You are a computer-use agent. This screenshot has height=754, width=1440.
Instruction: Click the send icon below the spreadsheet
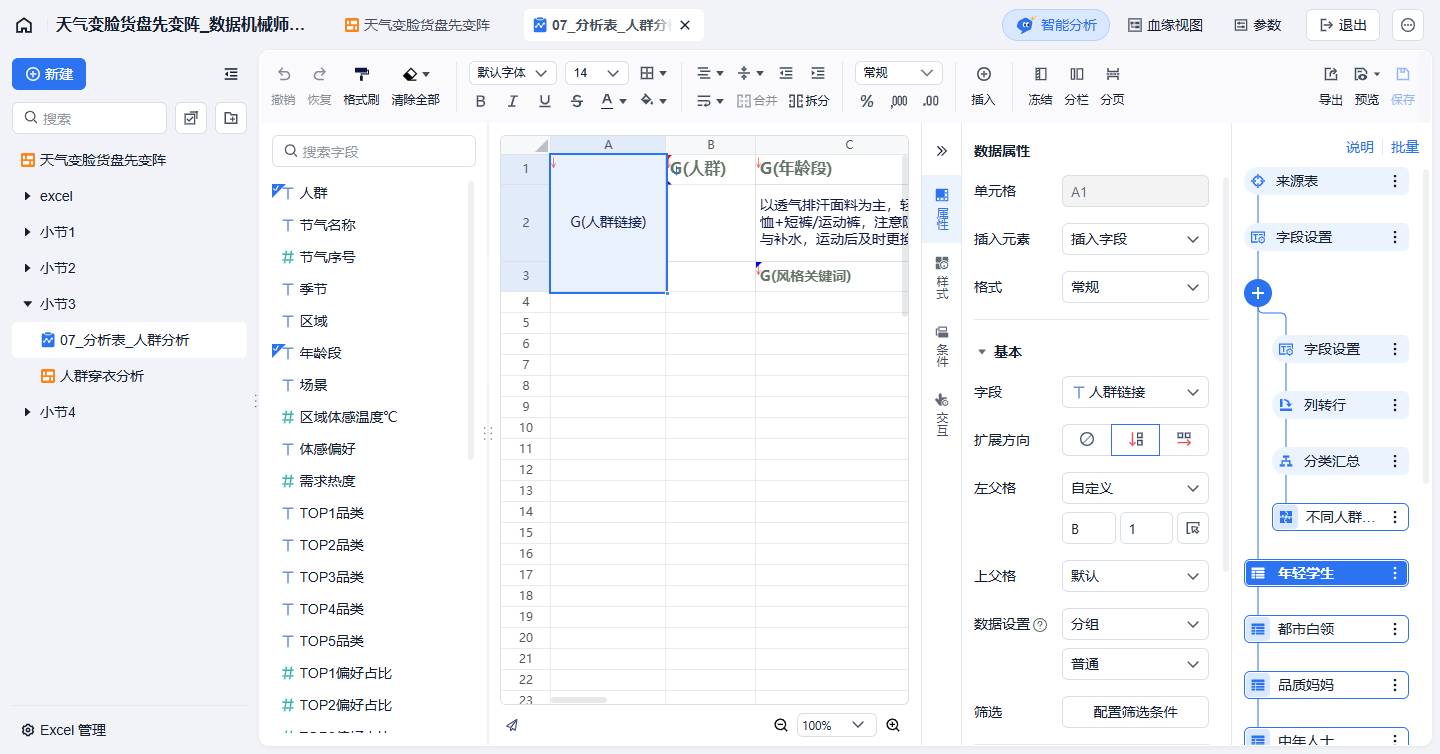(x=512, y=725)
